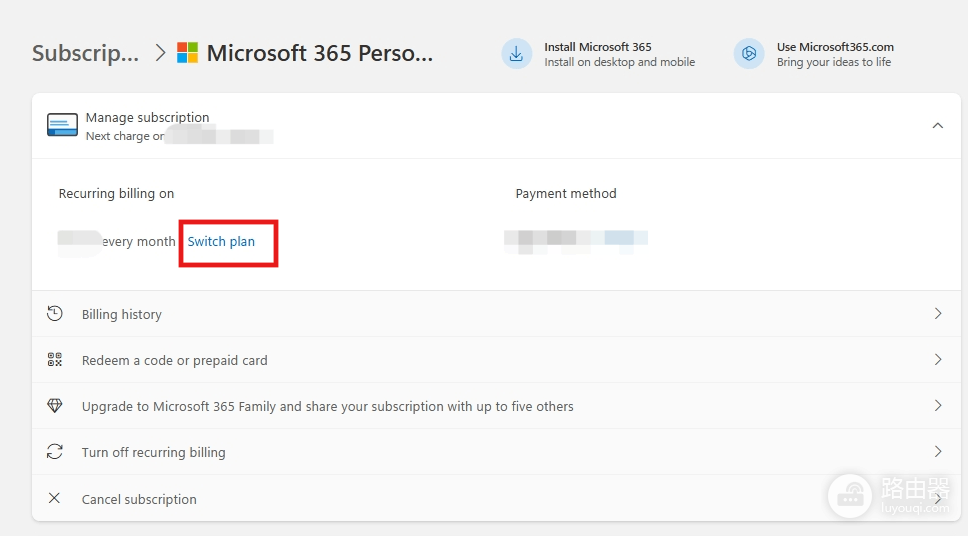Screen dimensions: 968x536
Task: Click the Use Microsoft365.com icon
Action: point(749,54)
